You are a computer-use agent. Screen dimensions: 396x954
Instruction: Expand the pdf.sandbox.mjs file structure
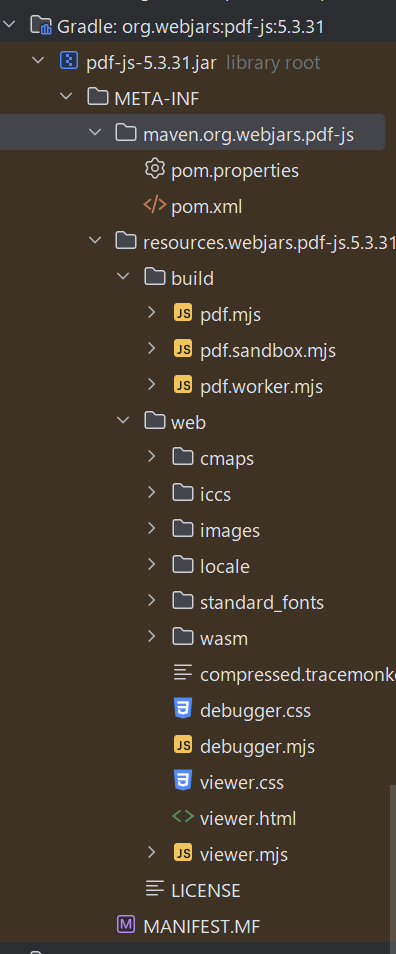pos(152,349)
